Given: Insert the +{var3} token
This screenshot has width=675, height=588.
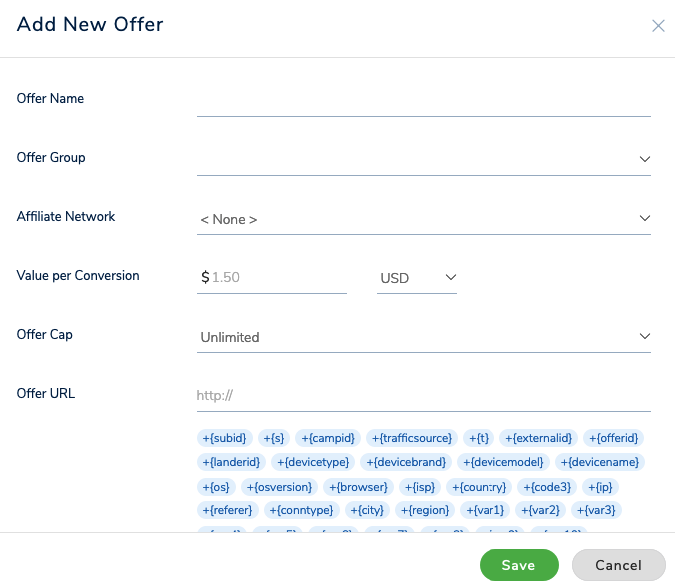Looking at the screenshot, I should tap(596, 511).
